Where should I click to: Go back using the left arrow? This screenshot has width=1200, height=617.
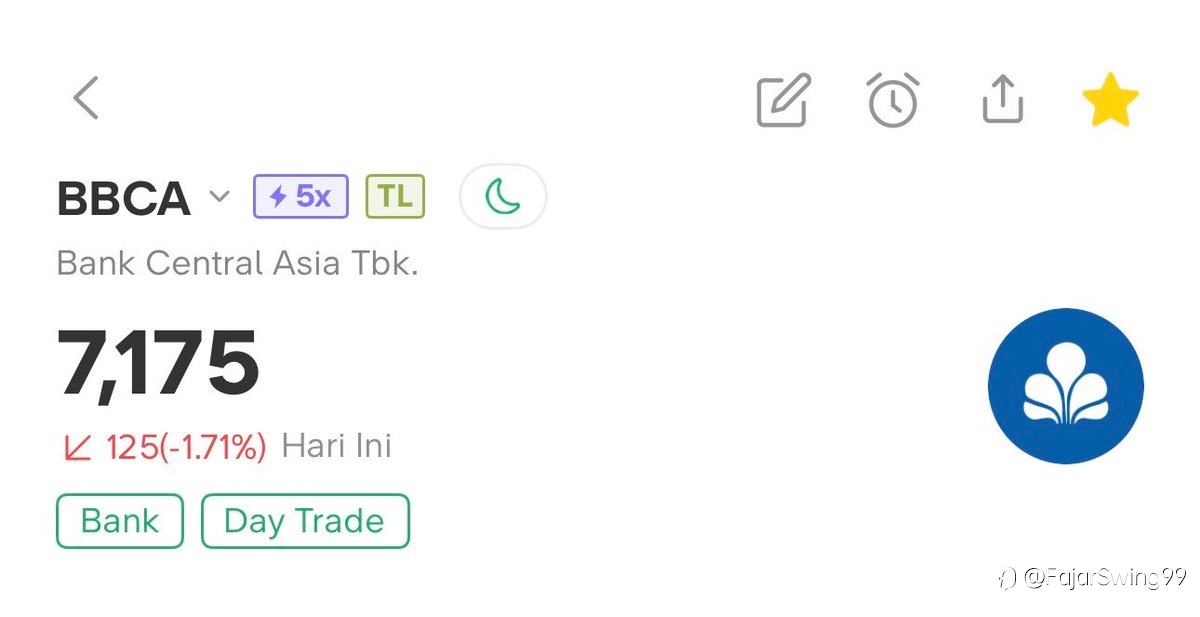coord(86,99)
